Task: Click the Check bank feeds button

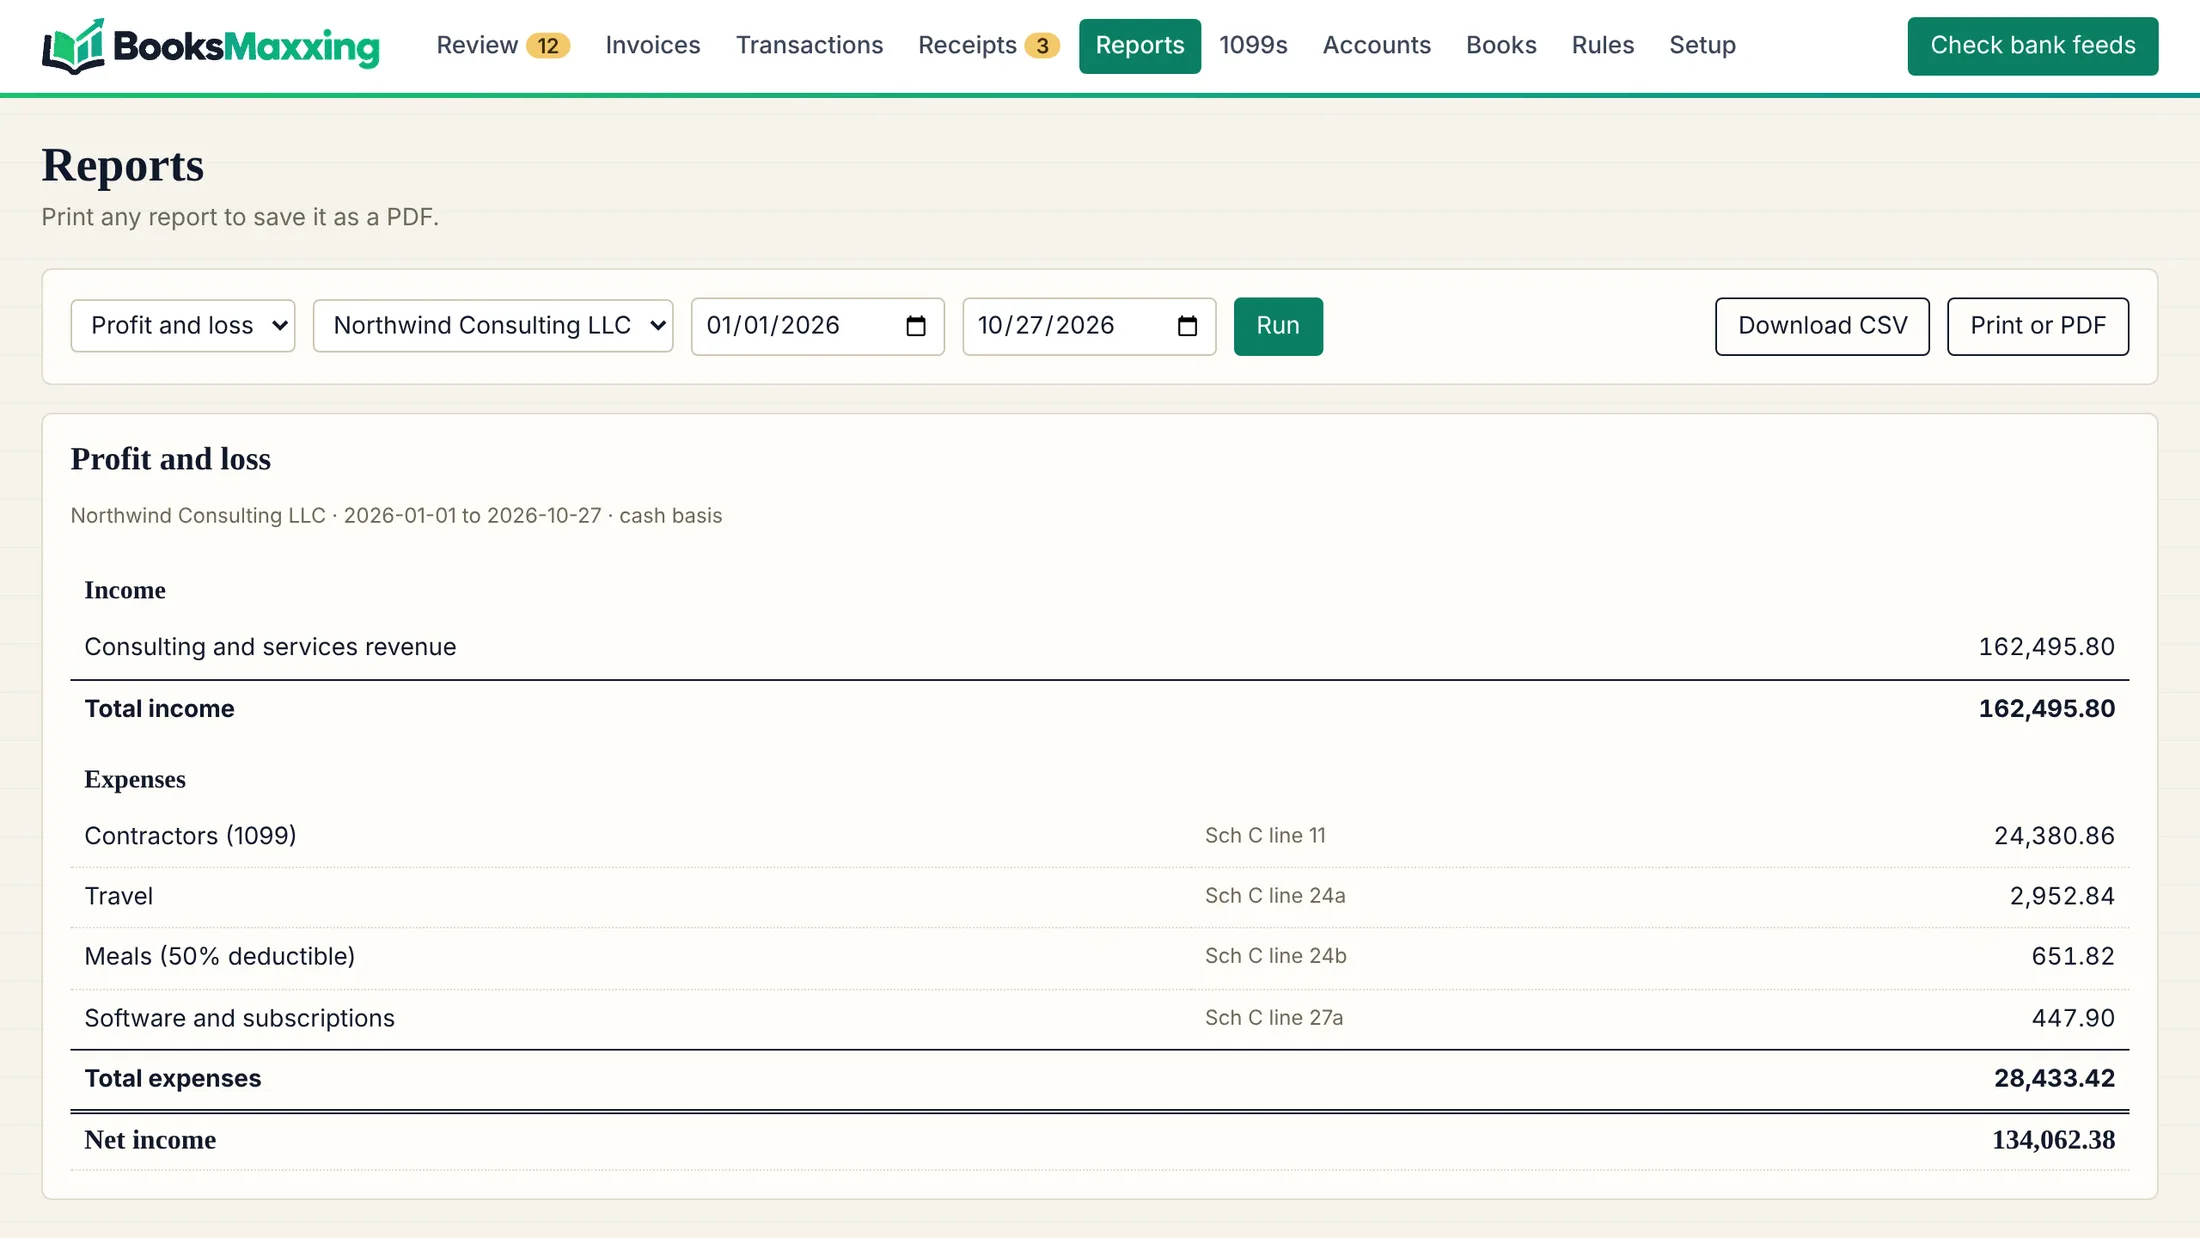Action: (x=2032, y=46)
